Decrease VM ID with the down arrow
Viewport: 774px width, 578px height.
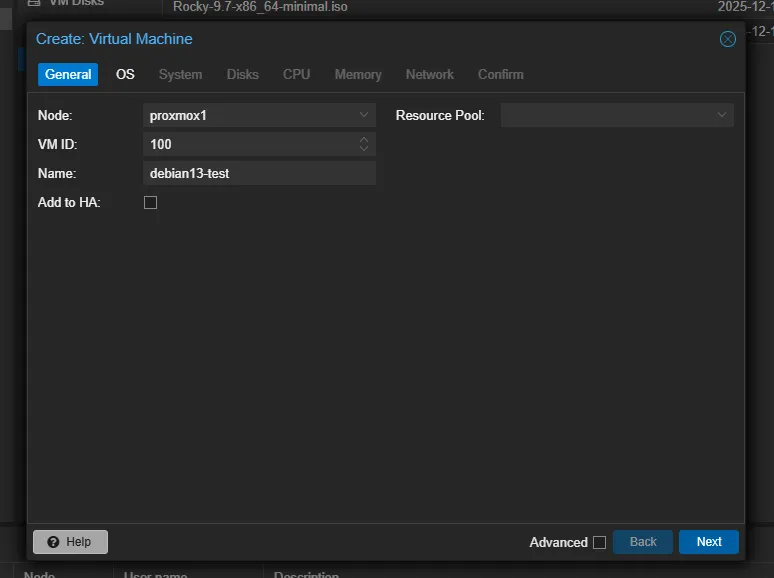pos(364,149)
